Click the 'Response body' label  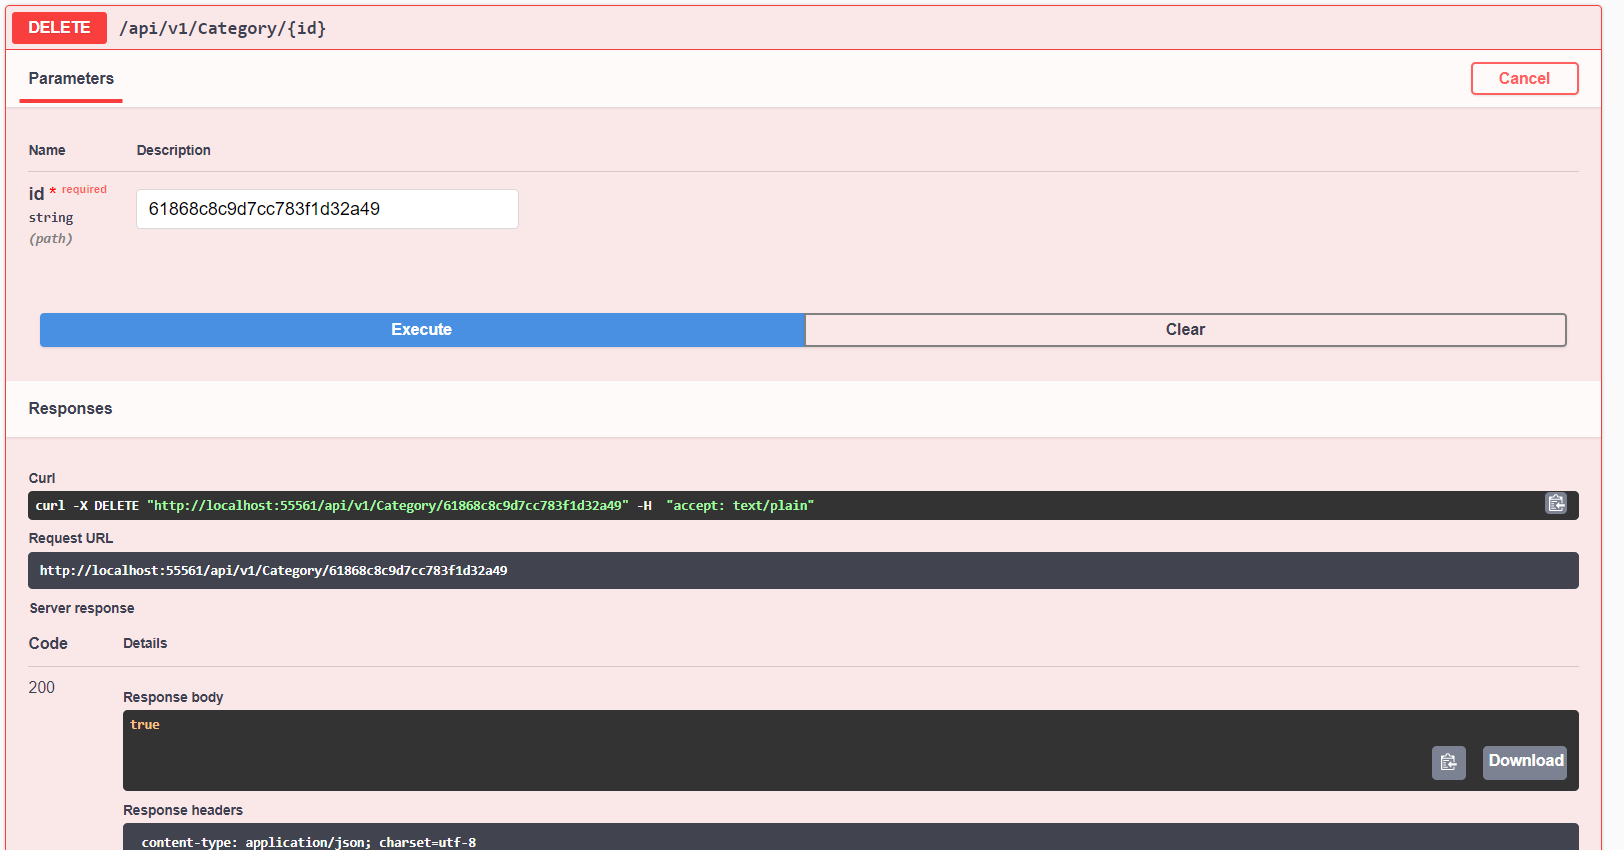[173, 698]
